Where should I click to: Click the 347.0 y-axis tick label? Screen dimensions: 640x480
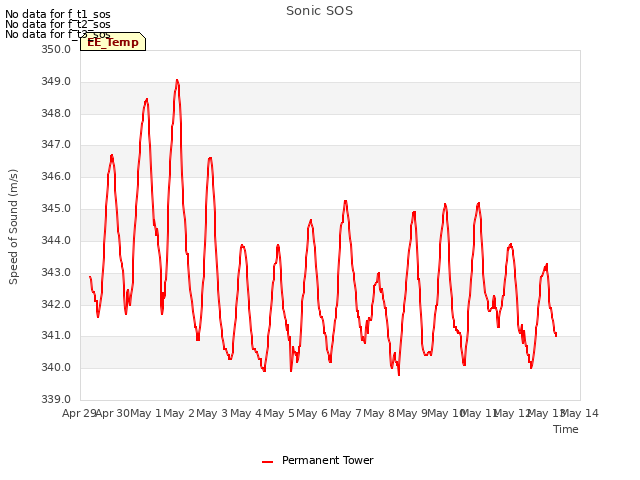(x=56, y=144)
